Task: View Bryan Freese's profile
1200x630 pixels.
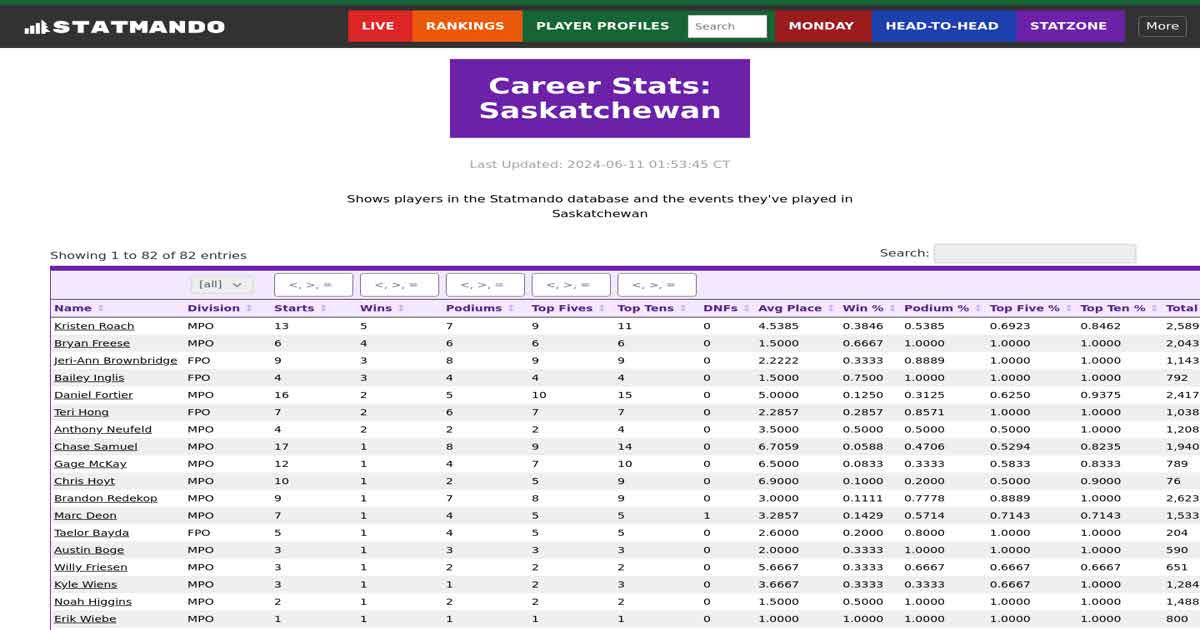Action: [90, 343]
